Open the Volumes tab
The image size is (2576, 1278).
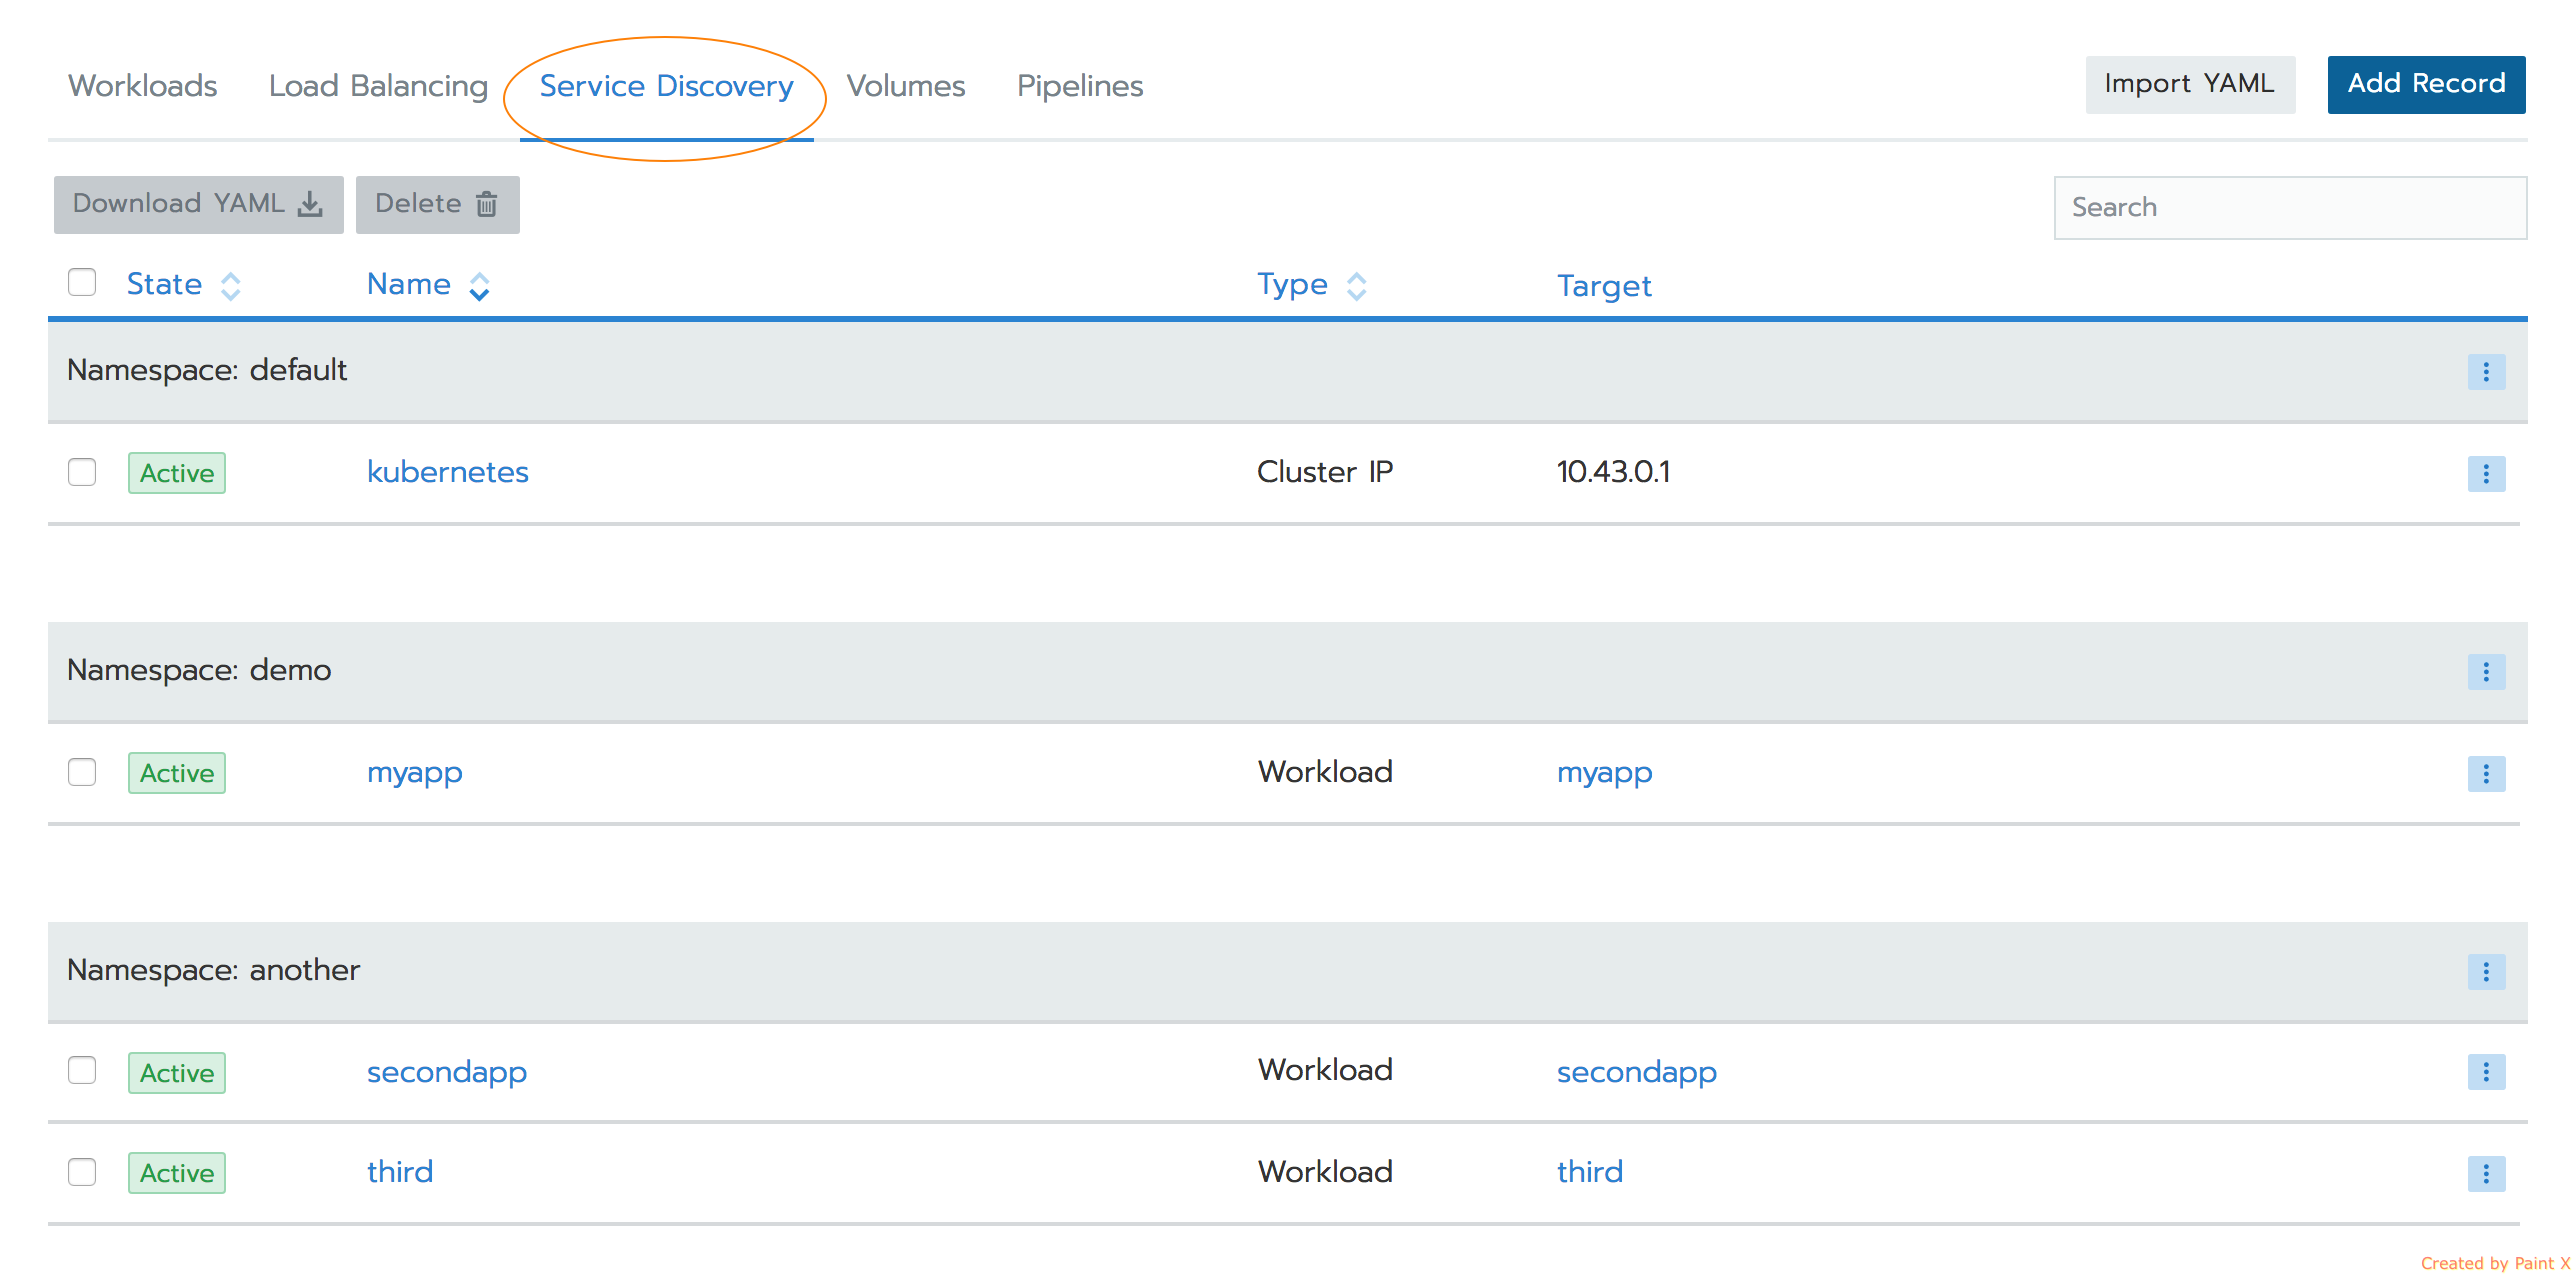[x=906, y=86]
